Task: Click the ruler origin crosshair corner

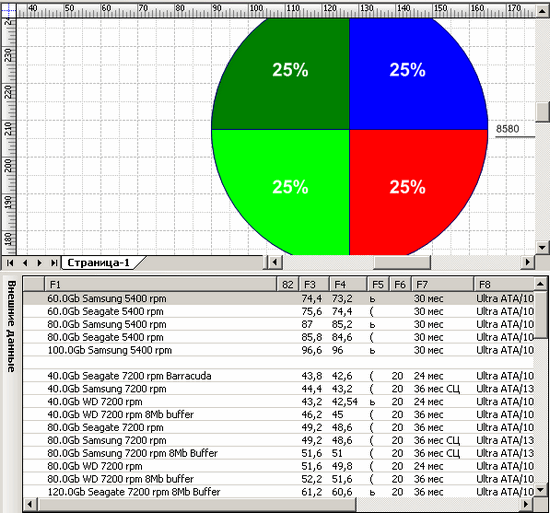Action: 9,11
